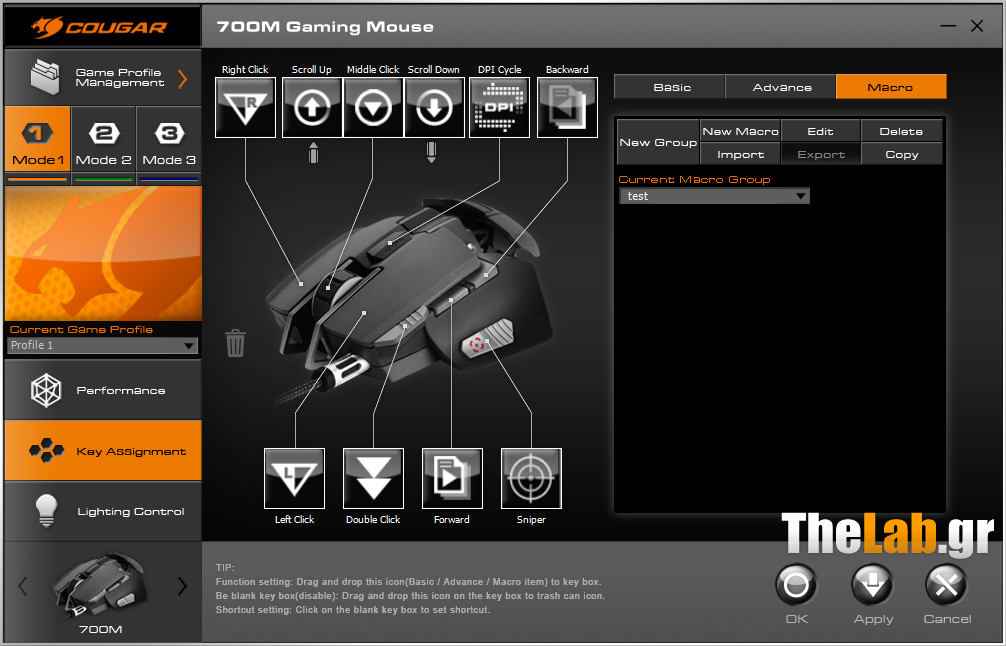Click the Sniper crosshair key box
1006x646 pixels.
click(531, 479)
